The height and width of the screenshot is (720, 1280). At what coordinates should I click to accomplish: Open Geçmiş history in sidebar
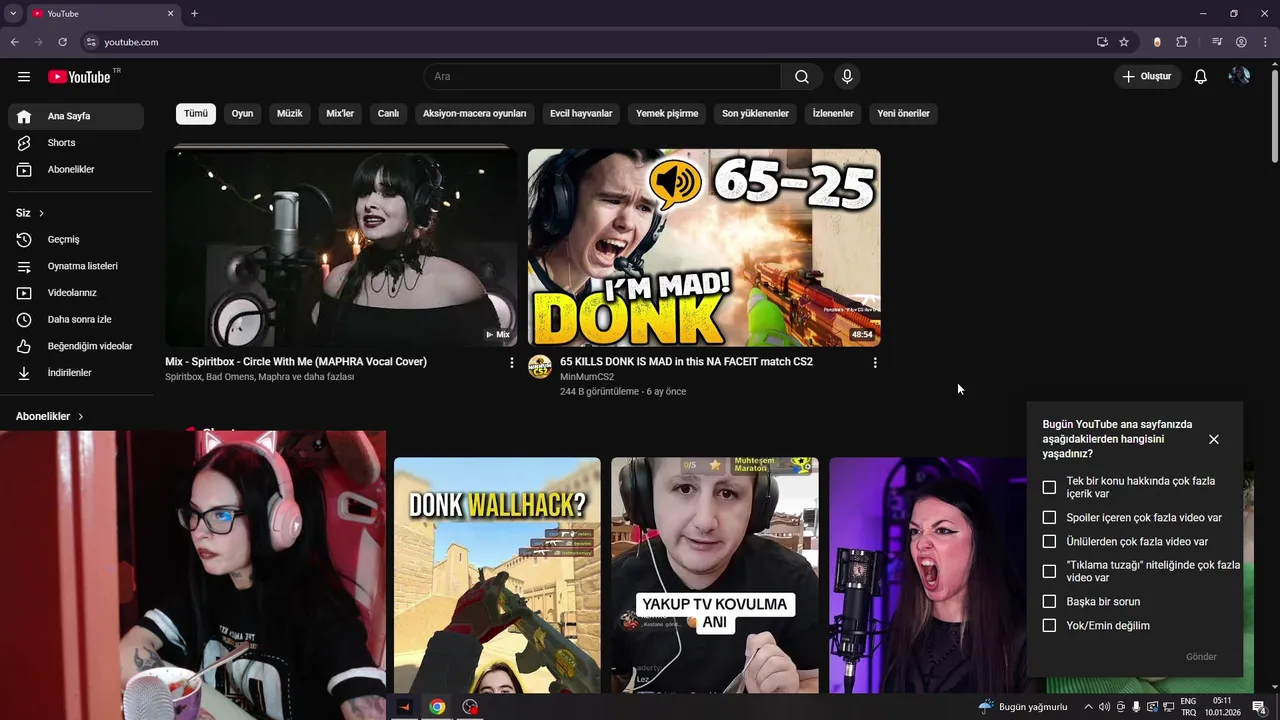point(76,240)
